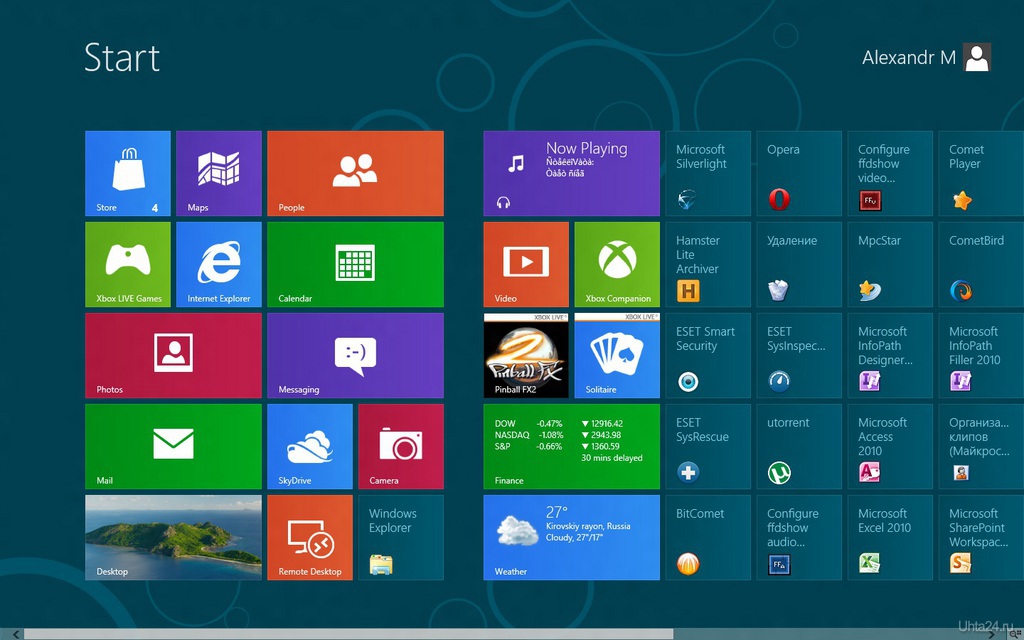
Task: Launch Xbox Companion tile
Action: point(617,264)
